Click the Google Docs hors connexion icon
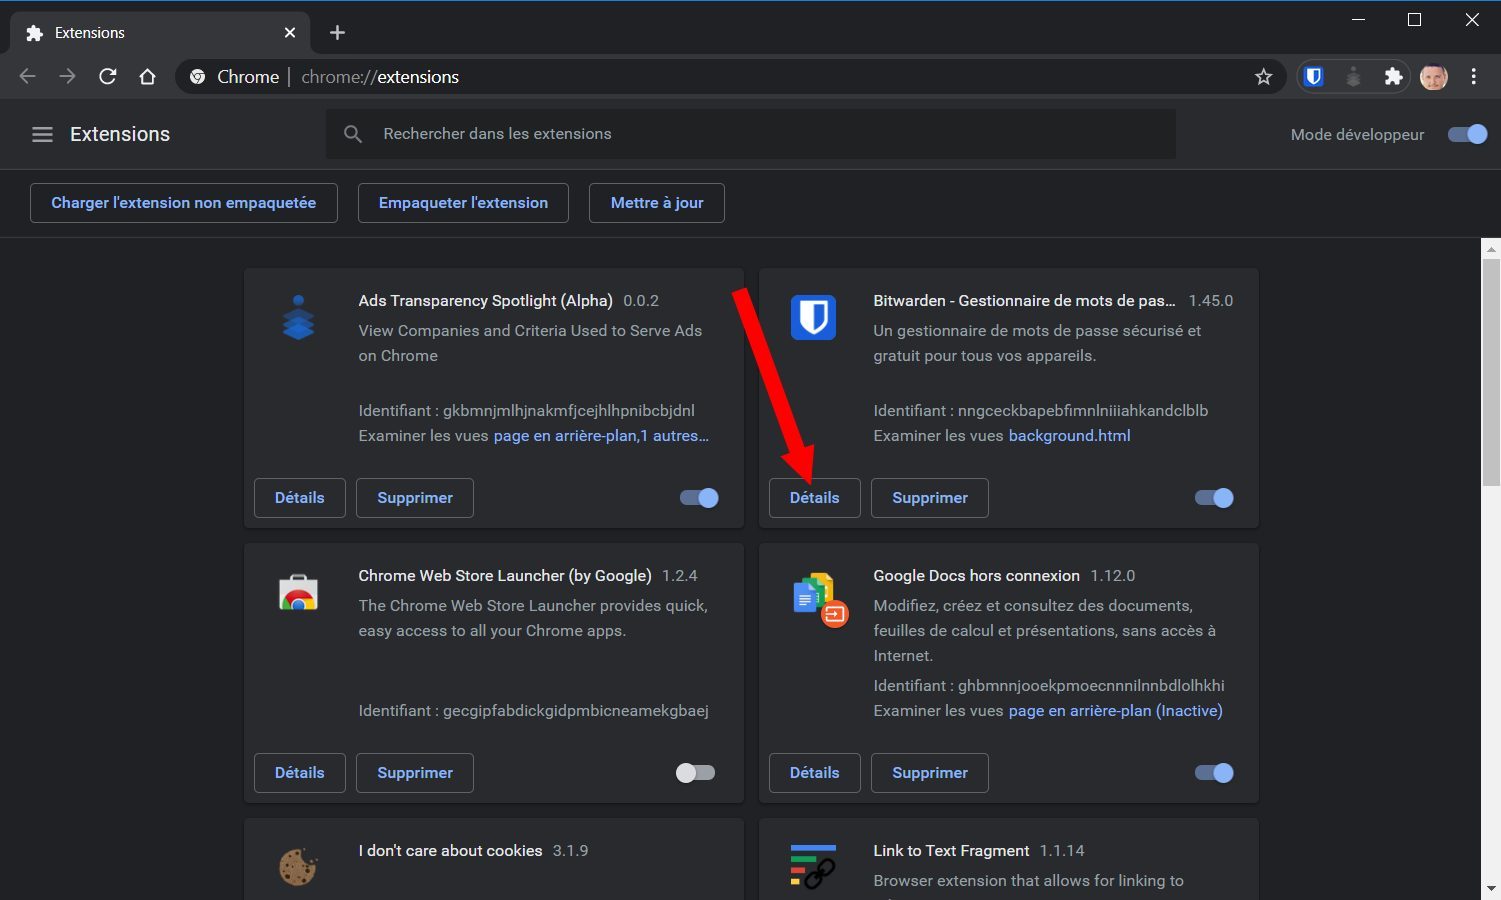 pos(819,599)
